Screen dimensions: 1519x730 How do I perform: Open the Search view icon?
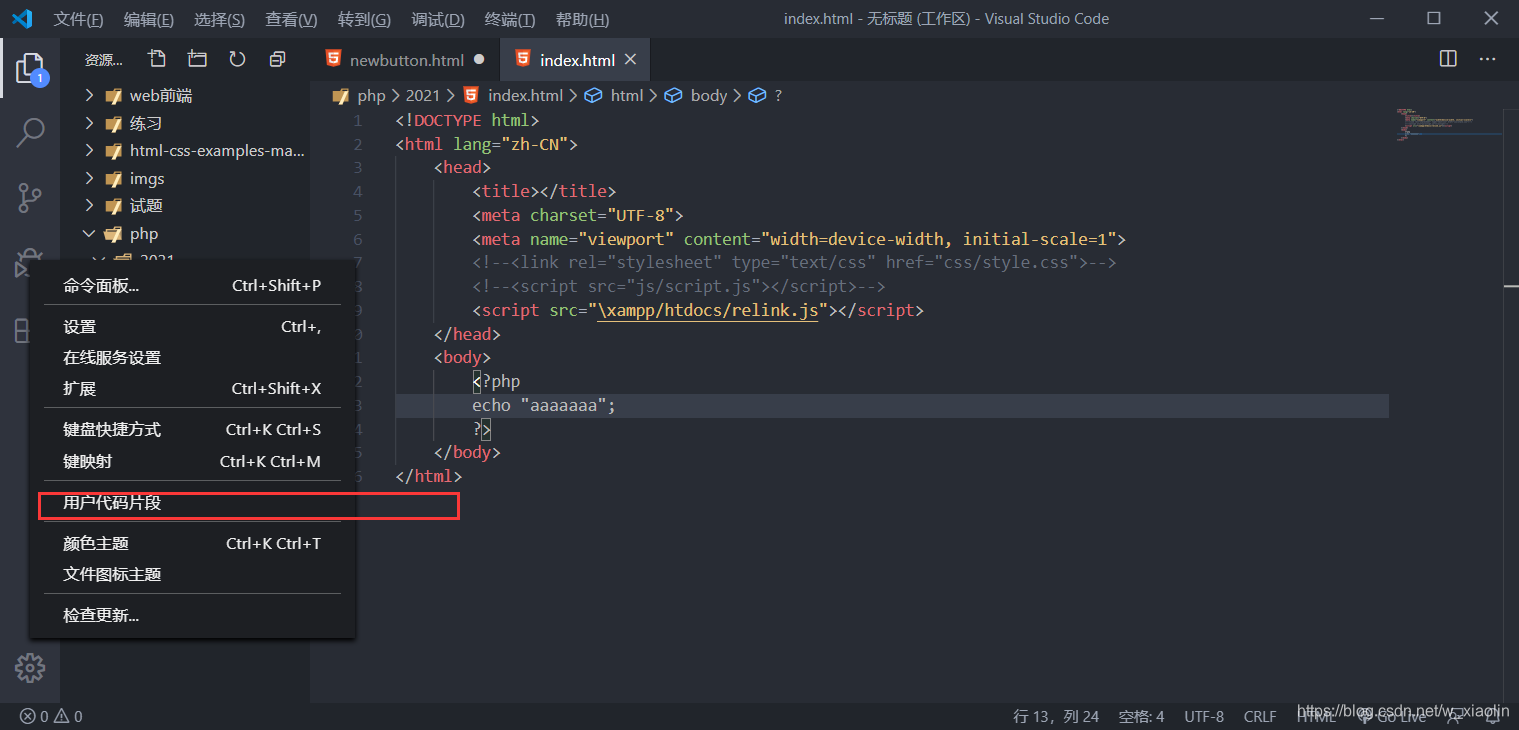click(x=30, y=132)
